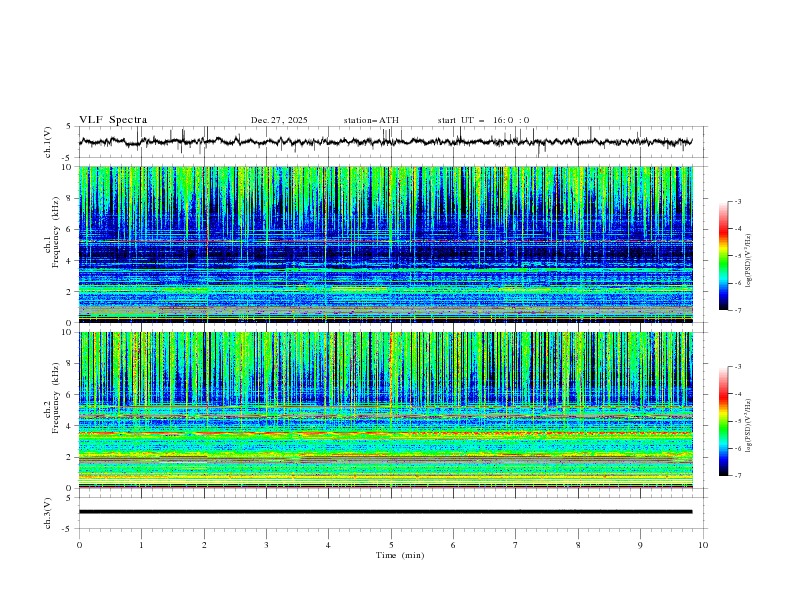Click the ch.1 spectrogram color bar
The width and height of the screenshot is (792, 612).
point(723,256)
